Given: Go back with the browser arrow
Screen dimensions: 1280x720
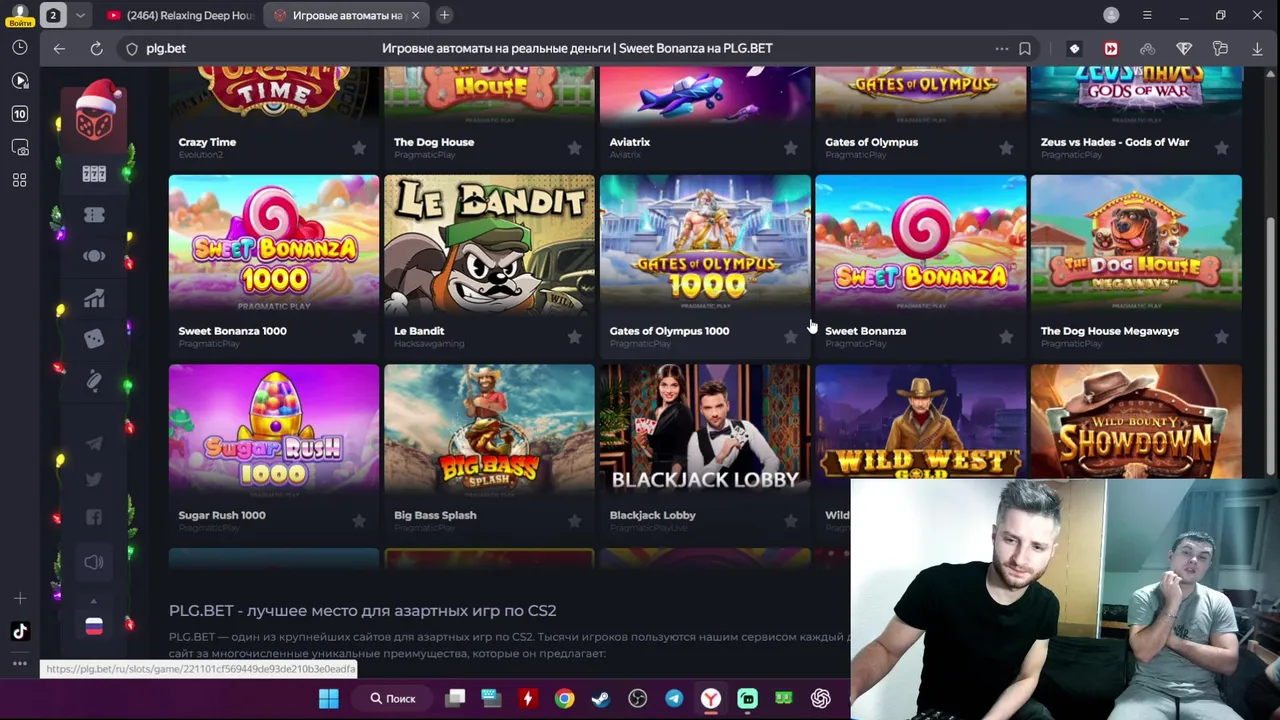Looking at the screenshot, I should [x=59, y=48].
